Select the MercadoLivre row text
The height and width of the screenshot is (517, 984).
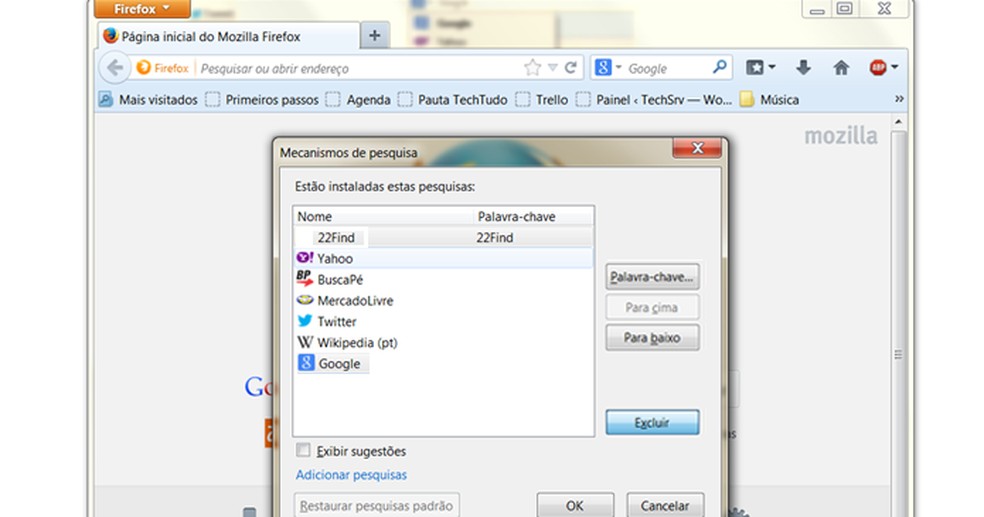tap(355, 301)
